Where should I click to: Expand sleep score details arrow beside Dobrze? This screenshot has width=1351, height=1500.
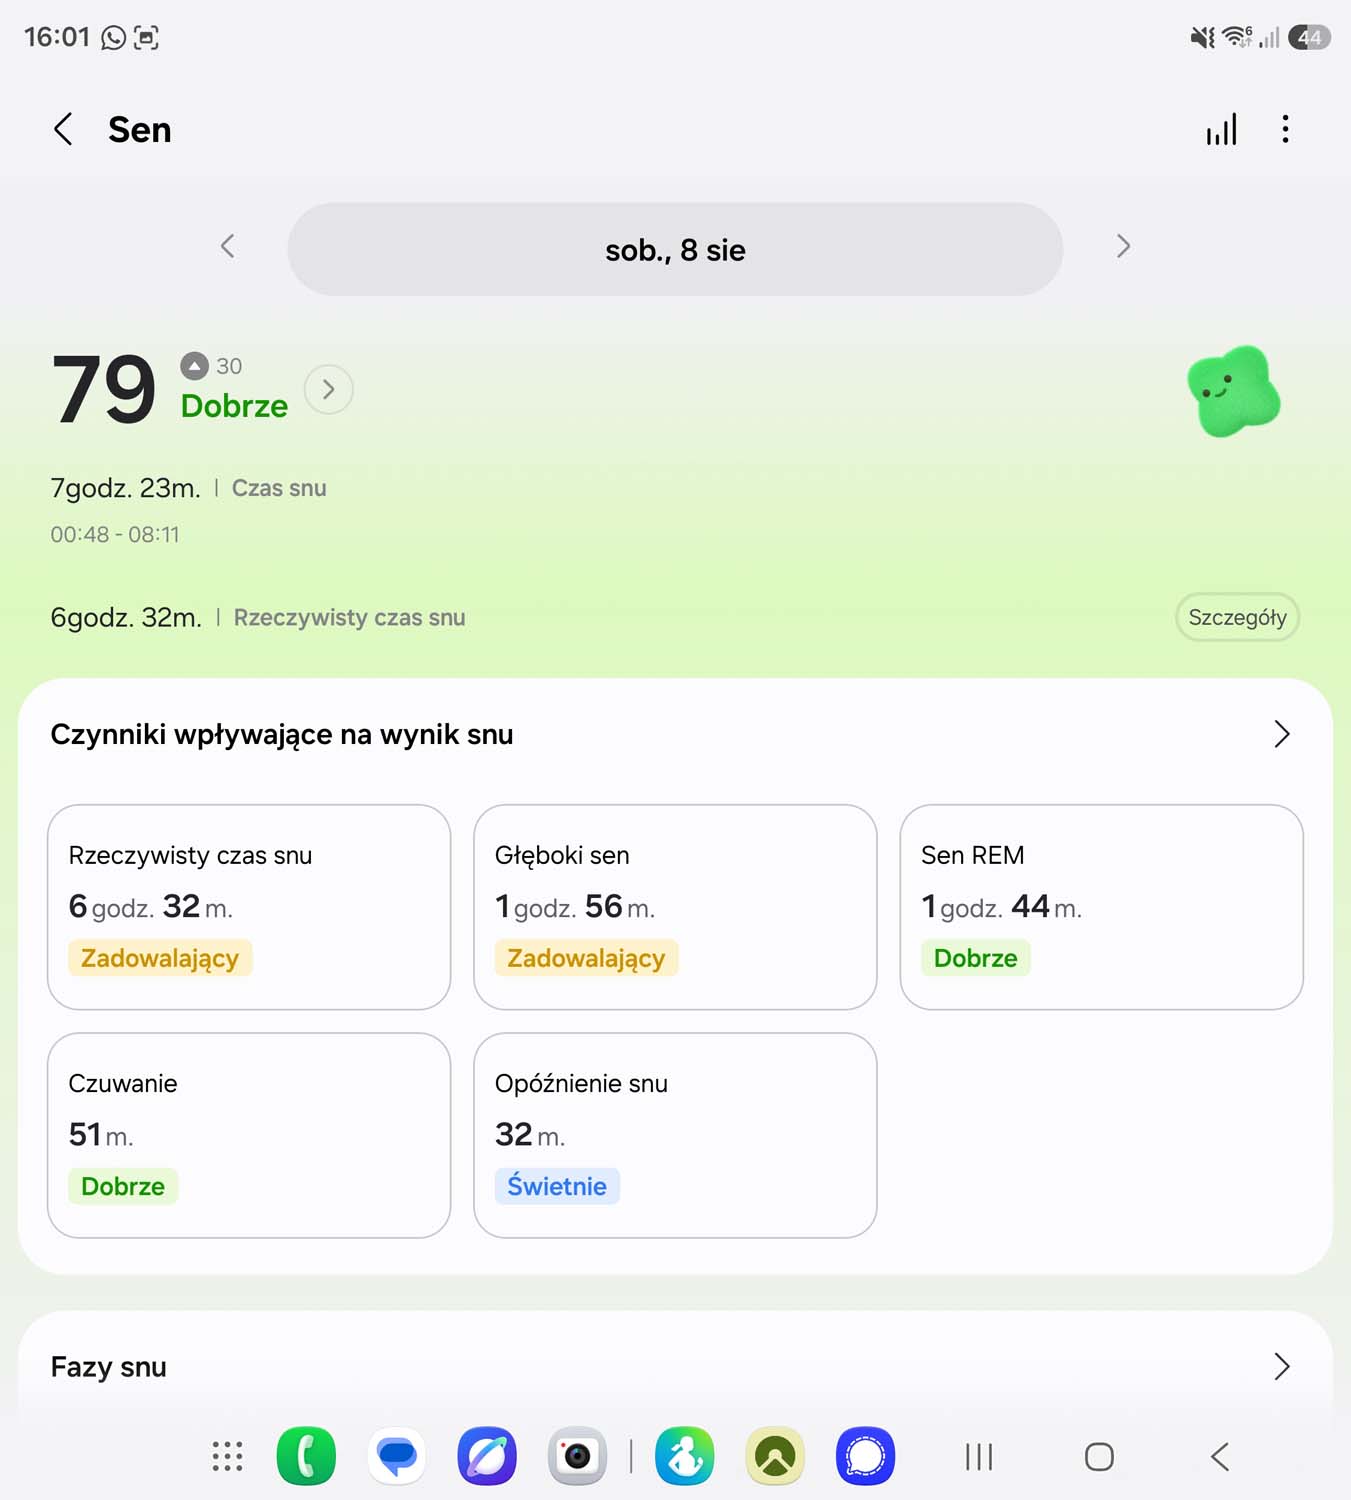tap(328, 389)
